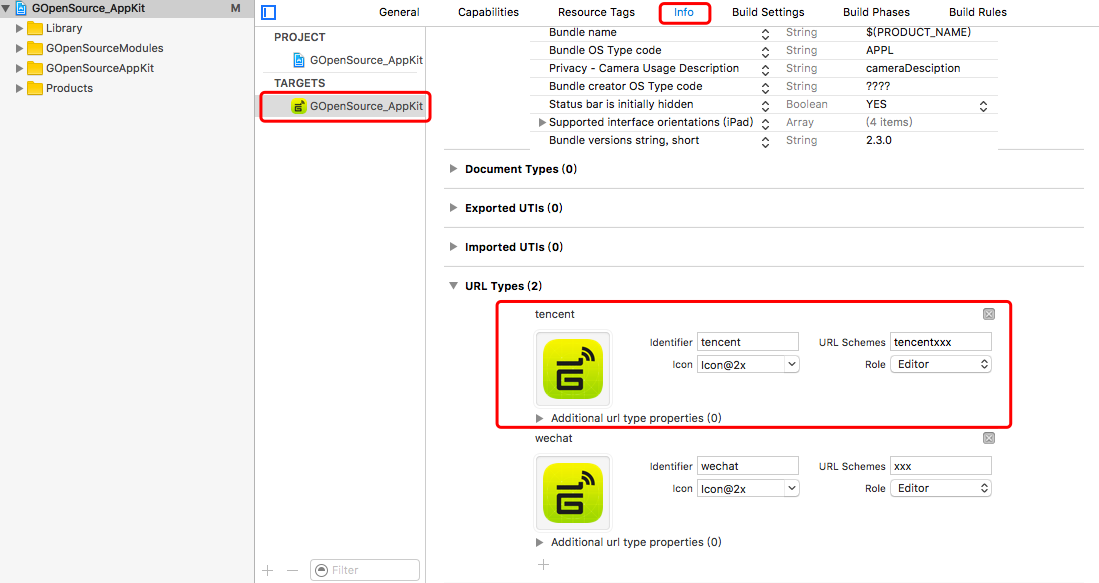Screen dimensions: 1099x583
Task: Collapse the URL Types section
Action: point(453,285)
